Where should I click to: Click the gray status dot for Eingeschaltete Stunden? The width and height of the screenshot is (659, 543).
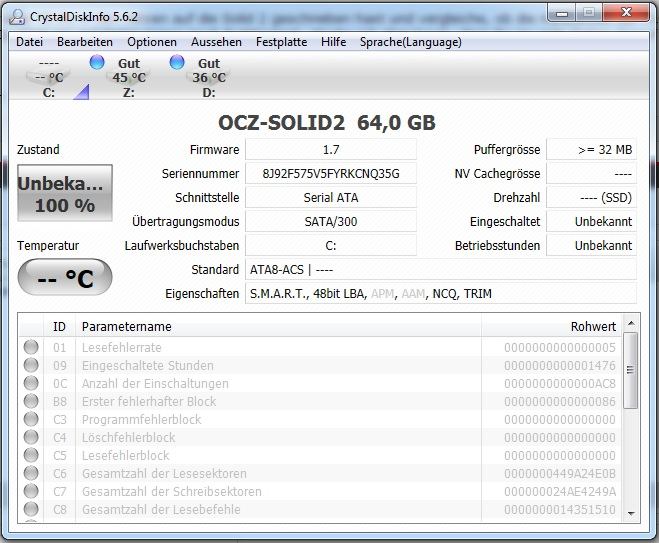(x=31, y=365)
